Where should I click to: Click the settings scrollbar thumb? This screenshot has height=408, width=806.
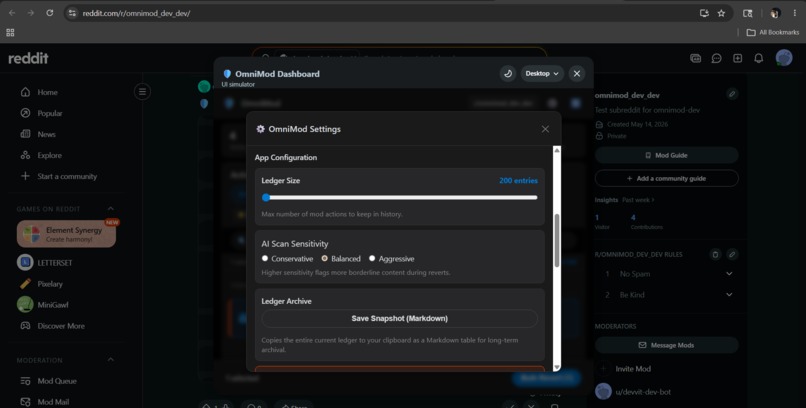click(x=557, y=240)
